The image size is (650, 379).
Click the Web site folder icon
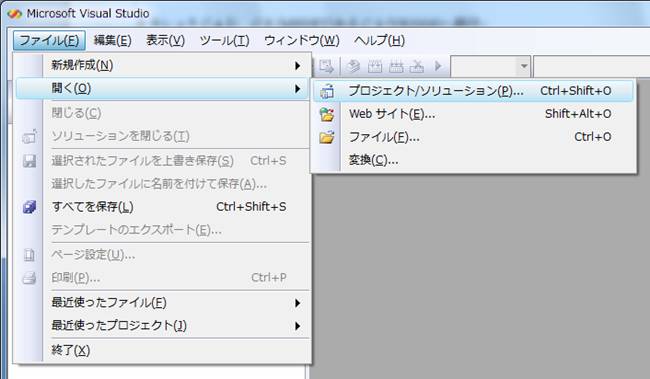click(327, 114)
